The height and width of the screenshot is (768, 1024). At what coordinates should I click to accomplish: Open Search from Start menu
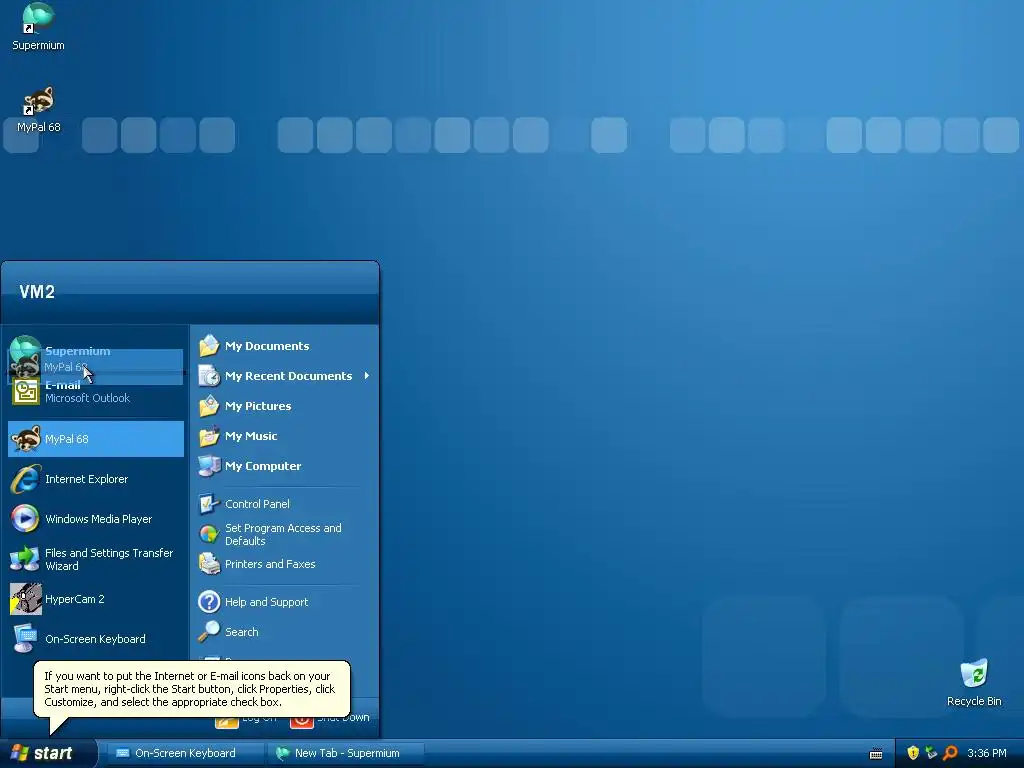click(x=284, y=632)
